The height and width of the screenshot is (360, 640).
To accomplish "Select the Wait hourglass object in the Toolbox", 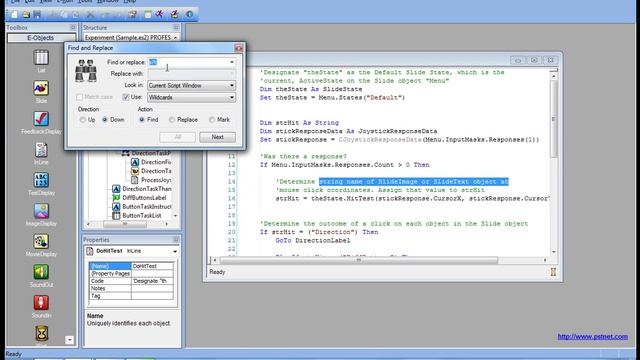I will [x=41, y=334].
